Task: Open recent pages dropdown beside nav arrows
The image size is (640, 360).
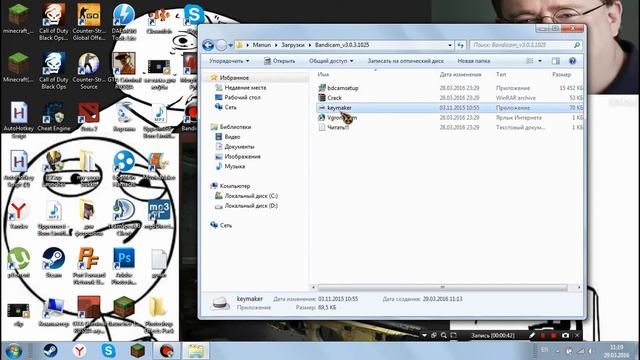Action: 231,45
